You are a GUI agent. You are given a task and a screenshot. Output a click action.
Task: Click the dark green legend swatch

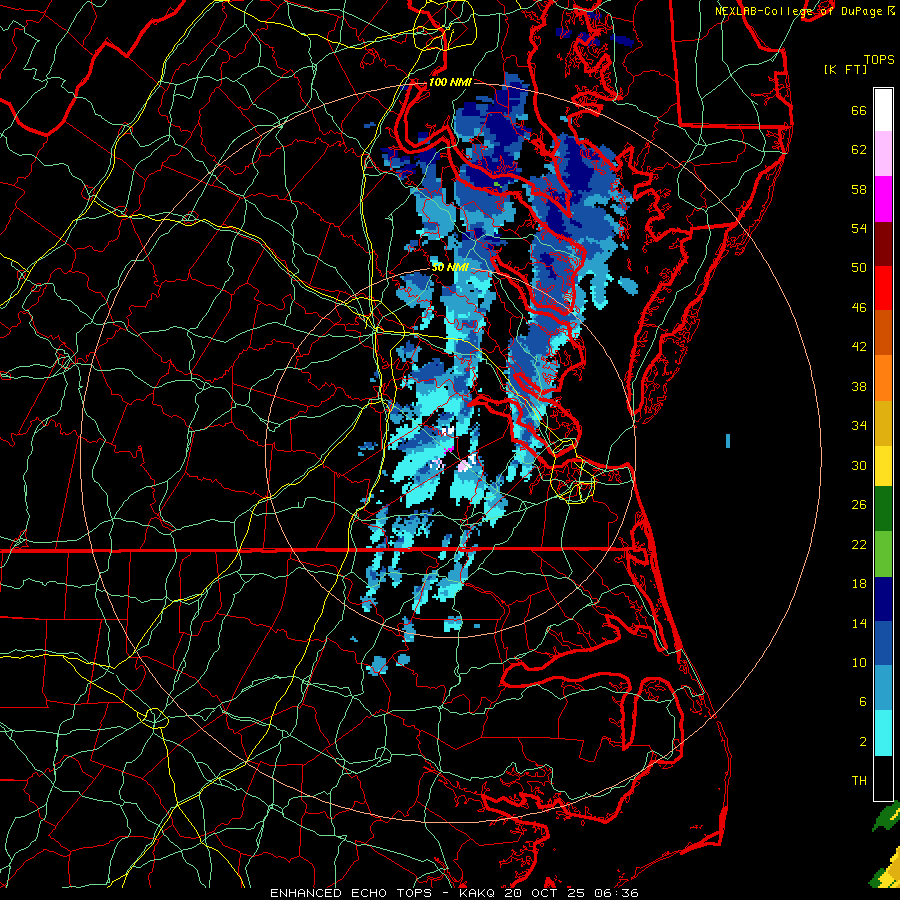pos(883,509)
